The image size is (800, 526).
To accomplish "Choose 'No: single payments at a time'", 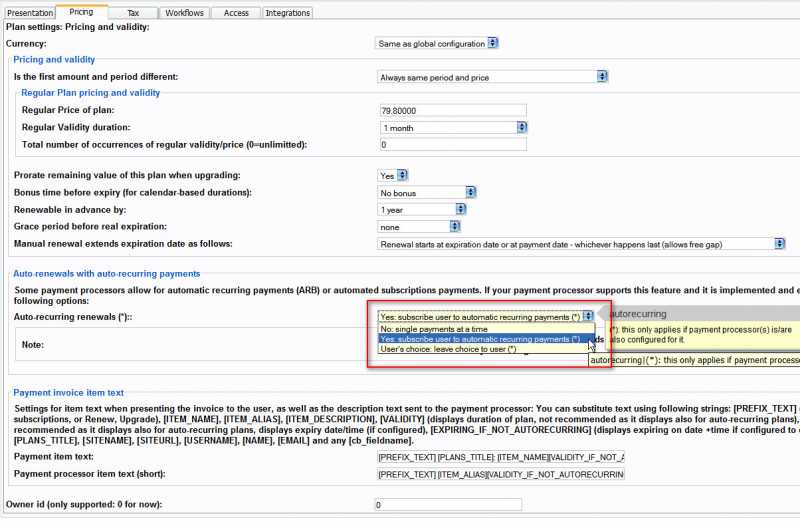I will [x=486, y=329].
